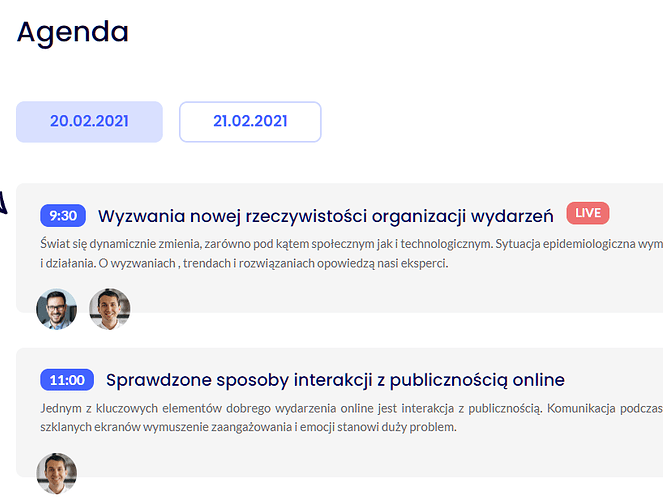Open second speaker avatar in 9:30 session

click(x=109, y=309)
